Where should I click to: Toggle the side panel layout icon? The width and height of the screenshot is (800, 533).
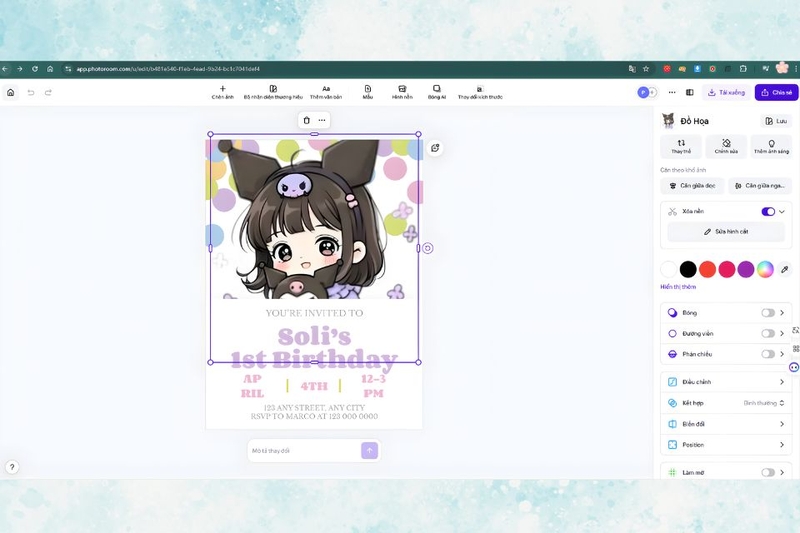tap(690, 92)
